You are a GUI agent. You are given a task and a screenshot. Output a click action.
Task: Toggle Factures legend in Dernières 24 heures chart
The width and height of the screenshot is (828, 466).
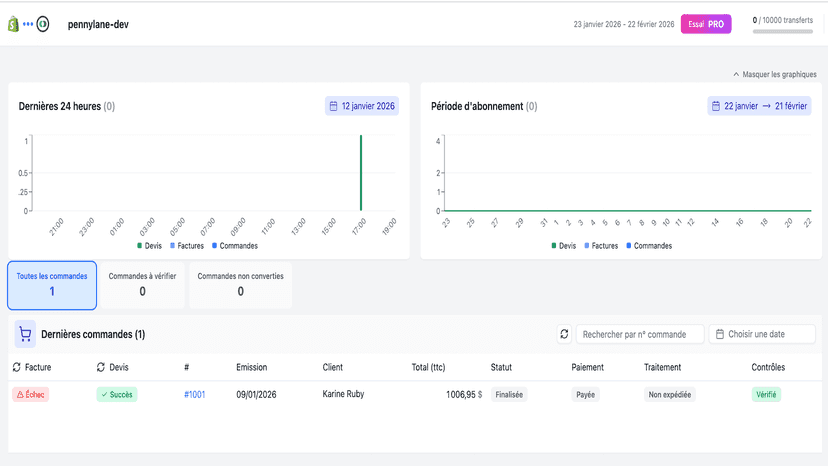(x=187, y=246)
